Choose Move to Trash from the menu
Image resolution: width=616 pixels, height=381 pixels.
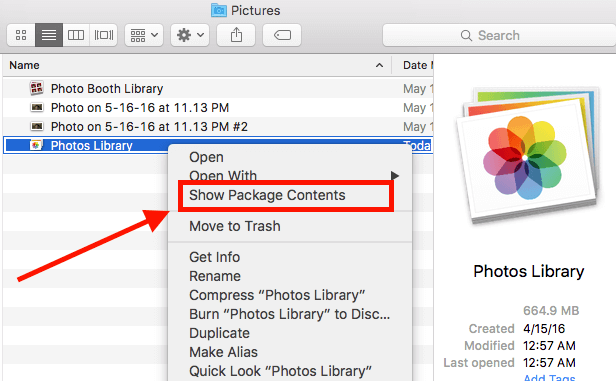click(x=235, y=226)
